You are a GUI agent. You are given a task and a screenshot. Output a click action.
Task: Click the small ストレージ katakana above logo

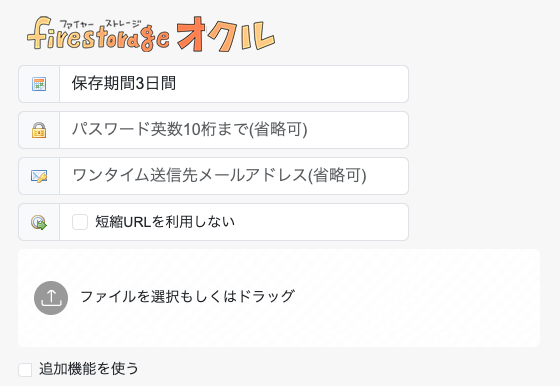click(x=123, y=24)
